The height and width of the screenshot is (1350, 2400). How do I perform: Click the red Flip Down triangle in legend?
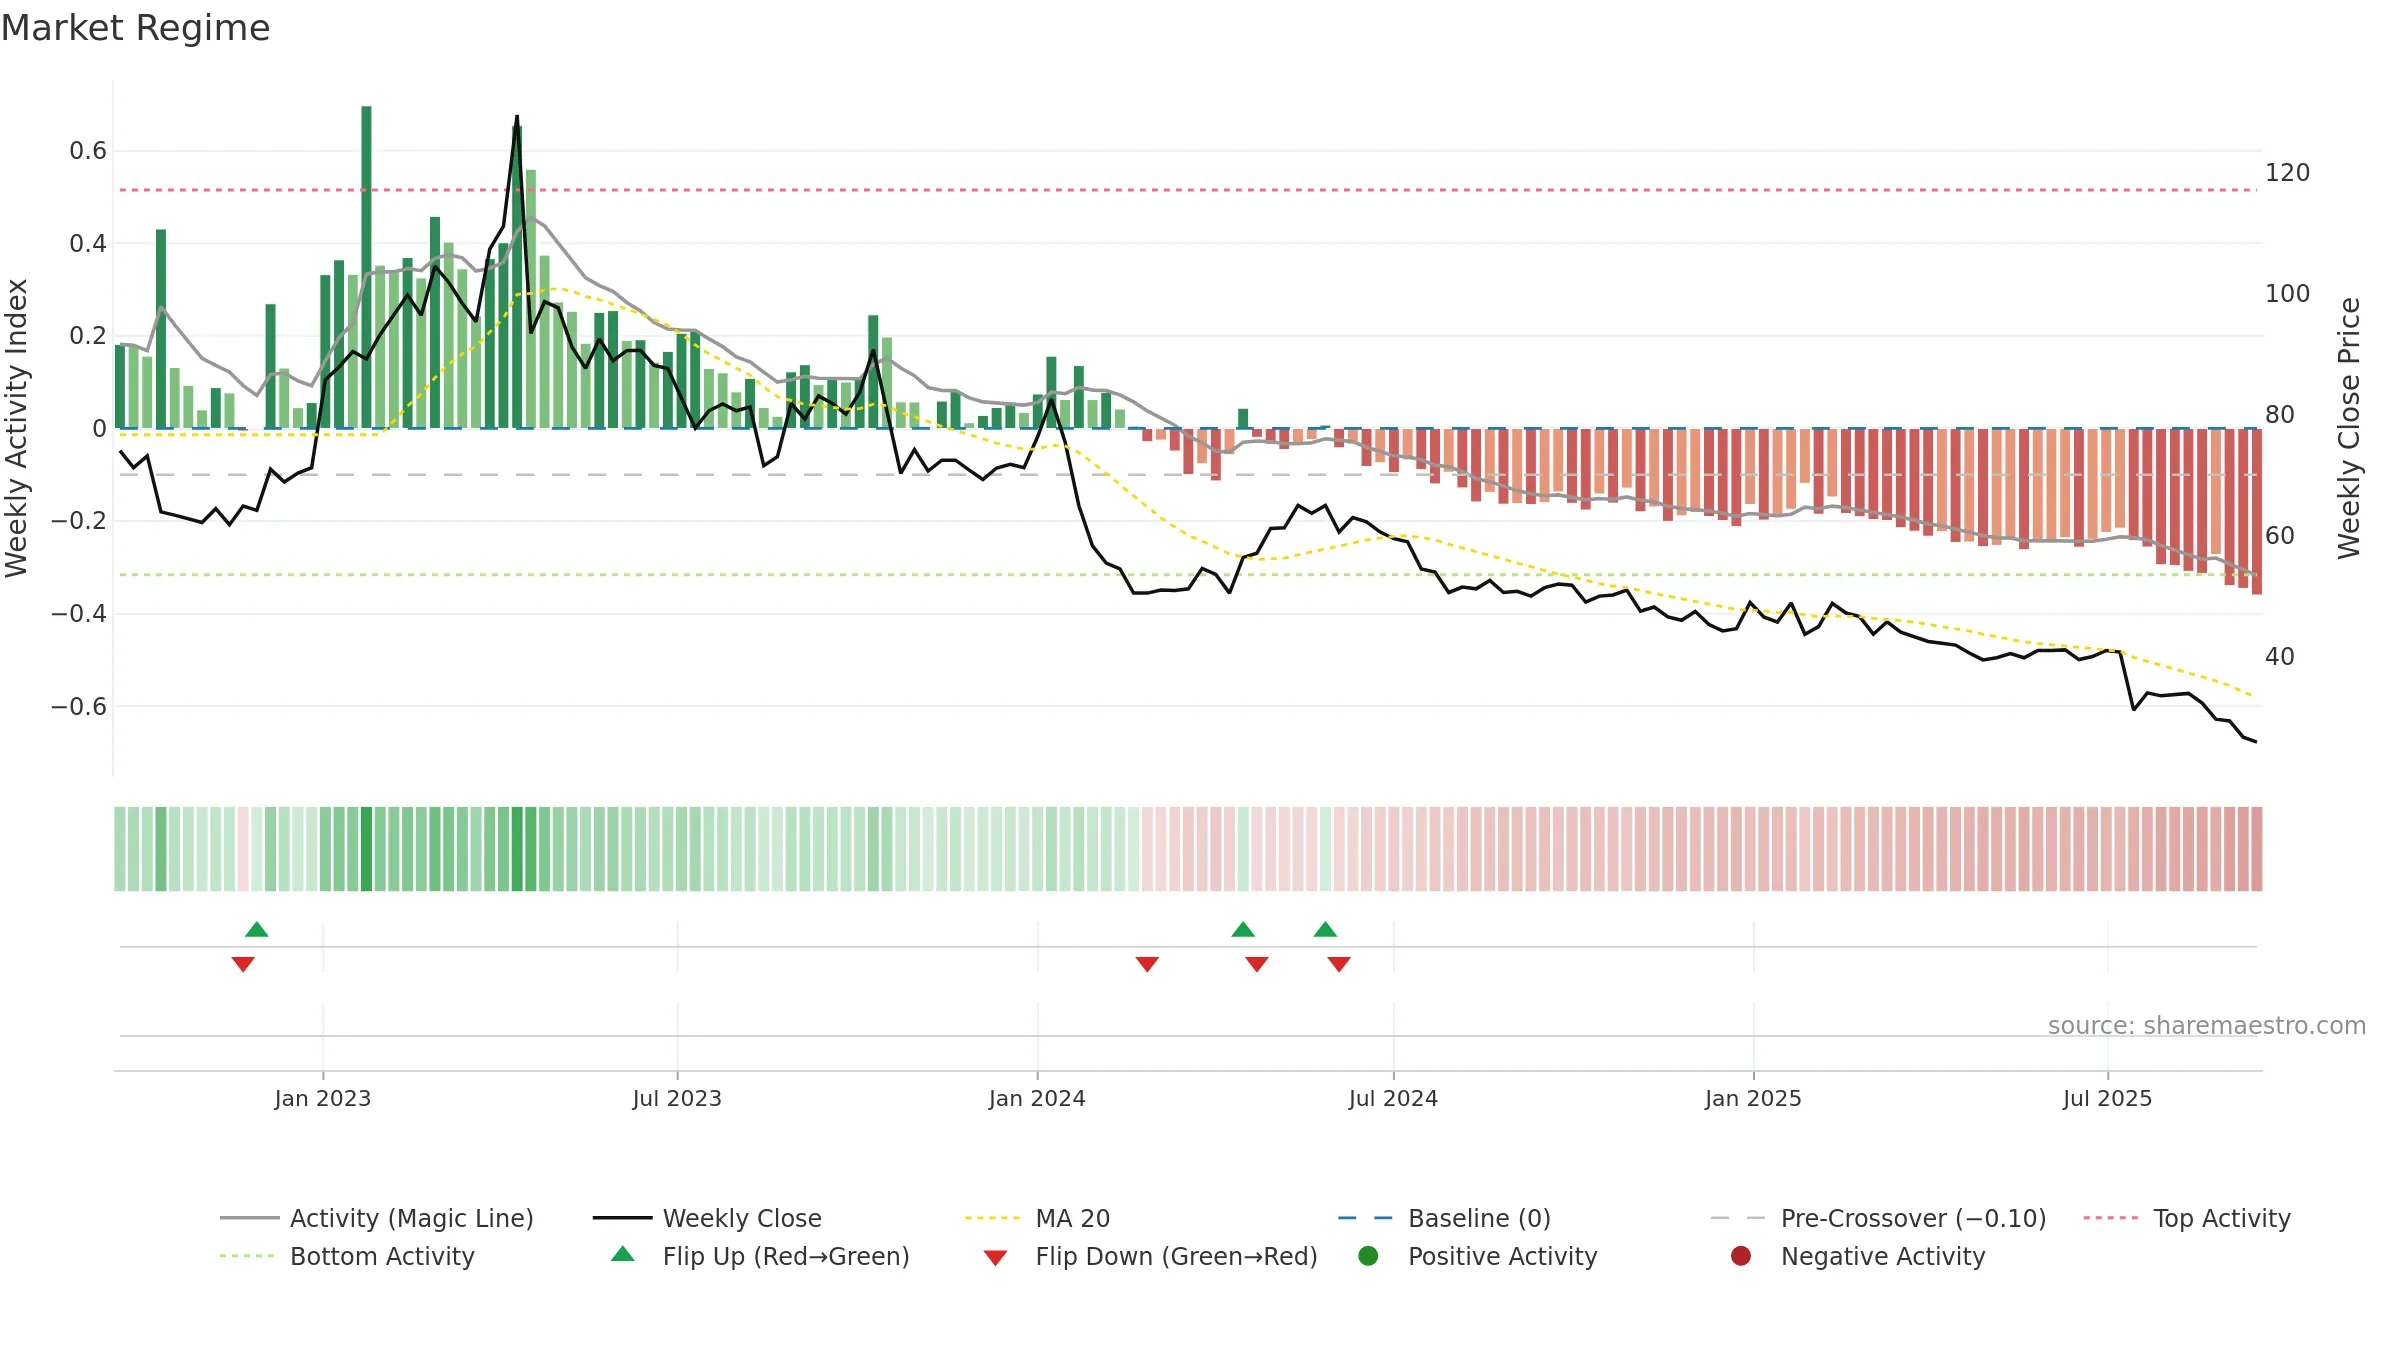995,1258
